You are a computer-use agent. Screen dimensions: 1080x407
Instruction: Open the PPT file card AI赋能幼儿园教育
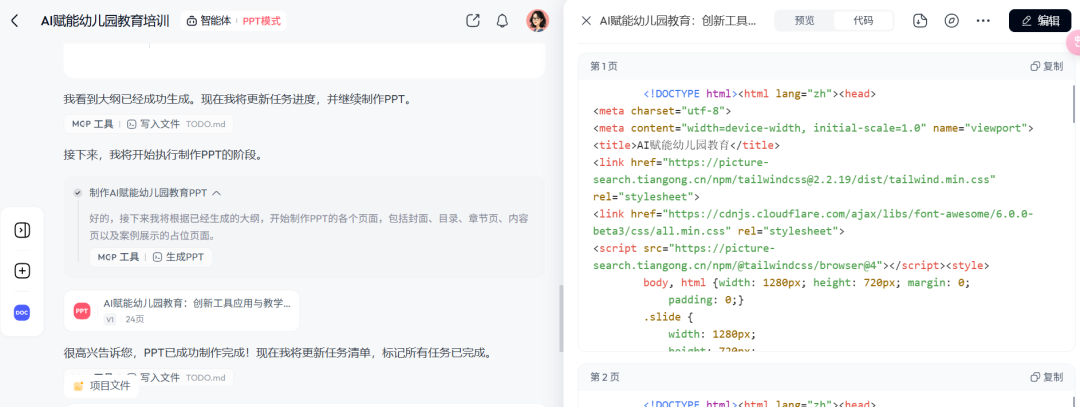click(182, 311)
